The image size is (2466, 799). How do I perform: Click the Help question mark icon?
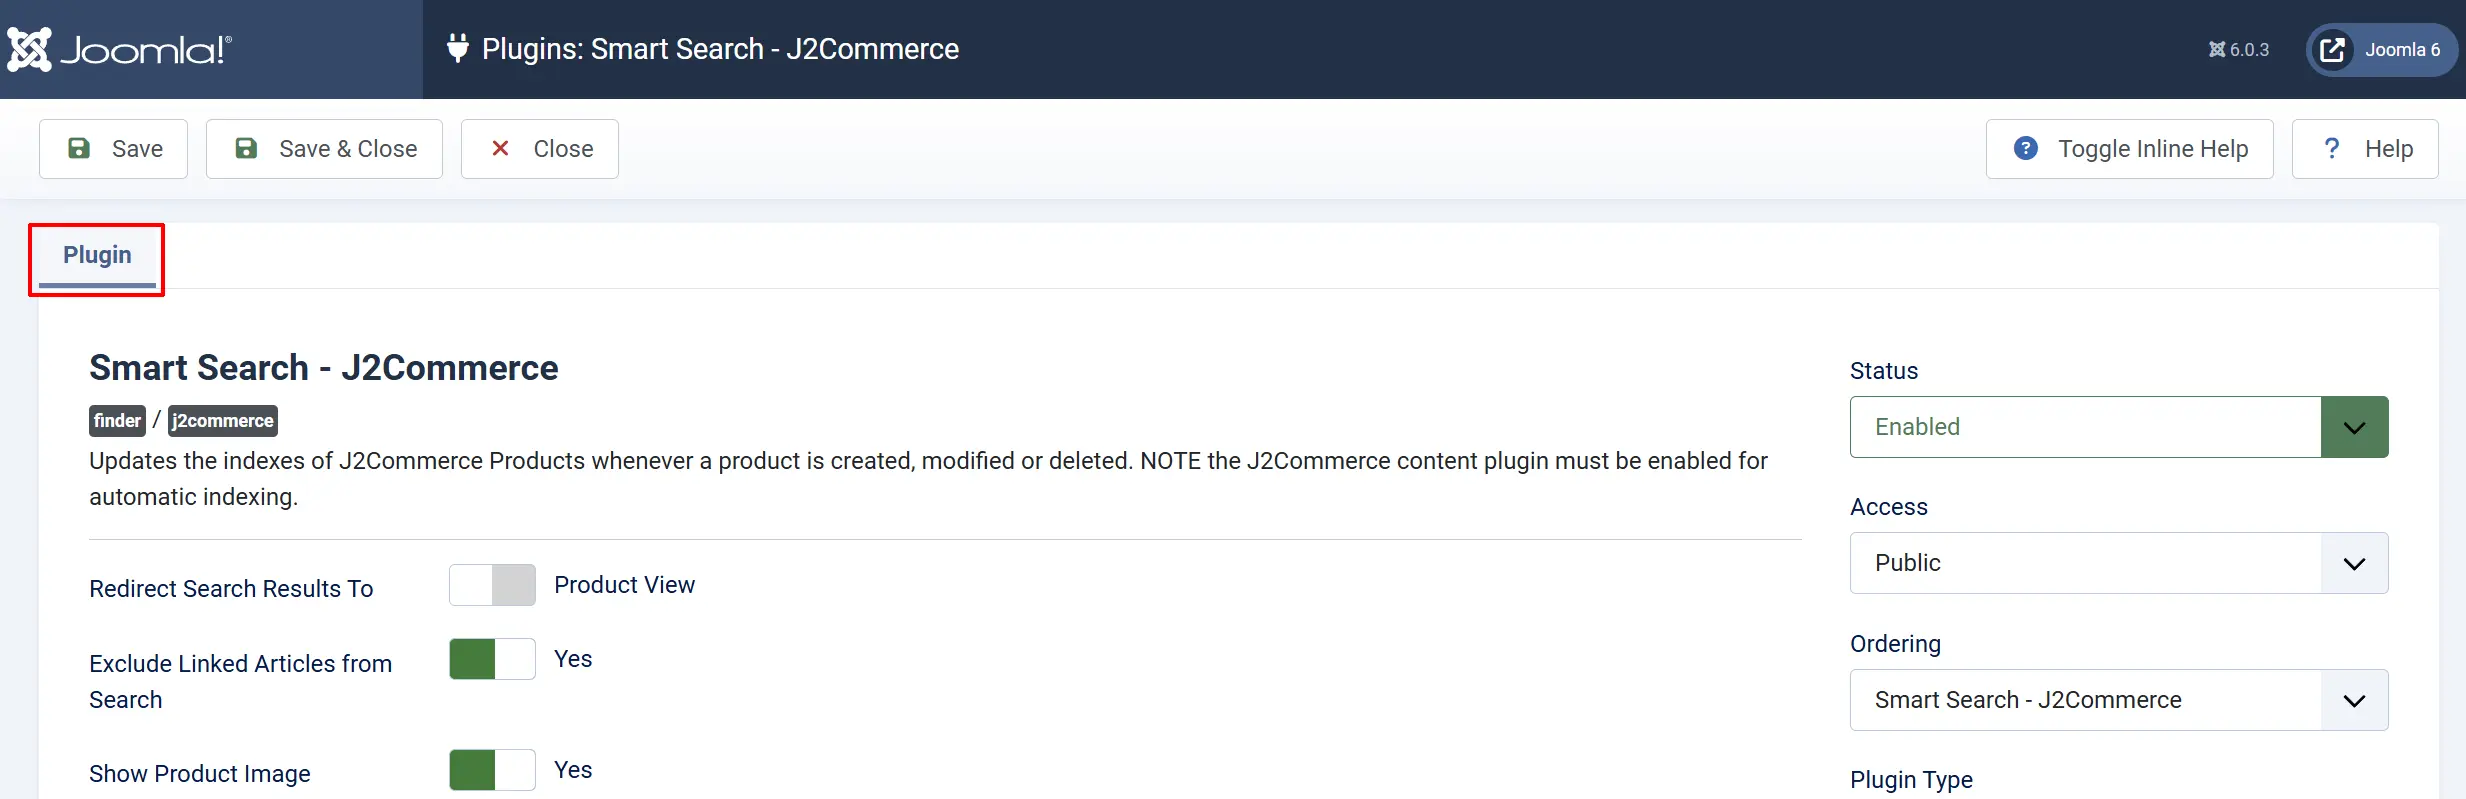tap(2332, 148)
